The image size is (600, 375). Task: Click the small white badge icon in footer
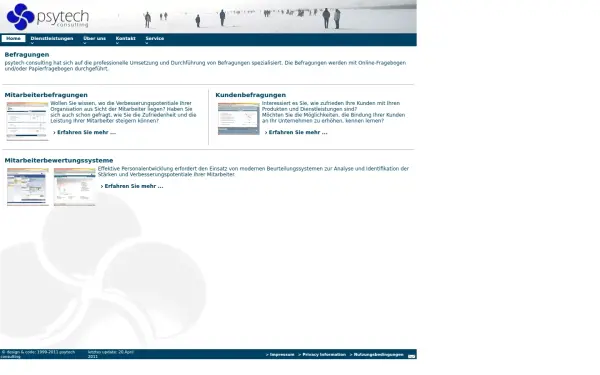[411, 356]
